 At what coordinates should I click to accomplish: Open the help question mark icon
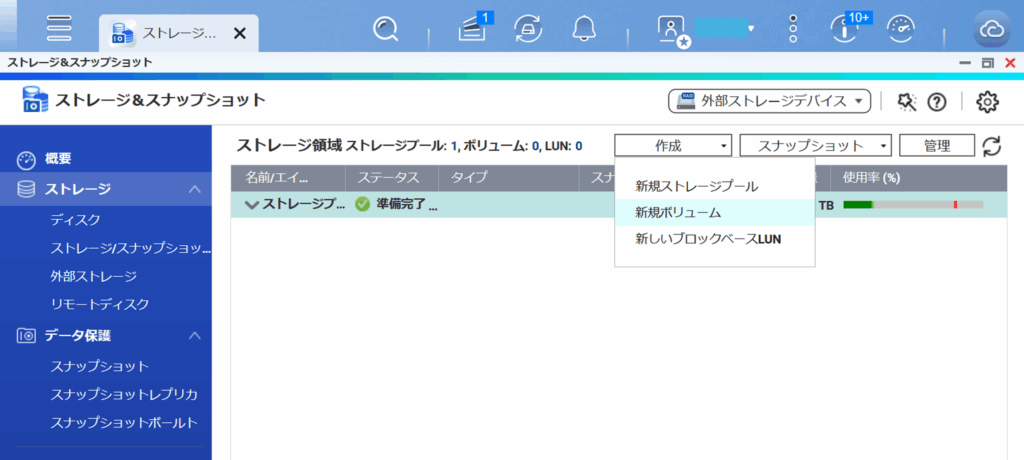tap(937, 101)
